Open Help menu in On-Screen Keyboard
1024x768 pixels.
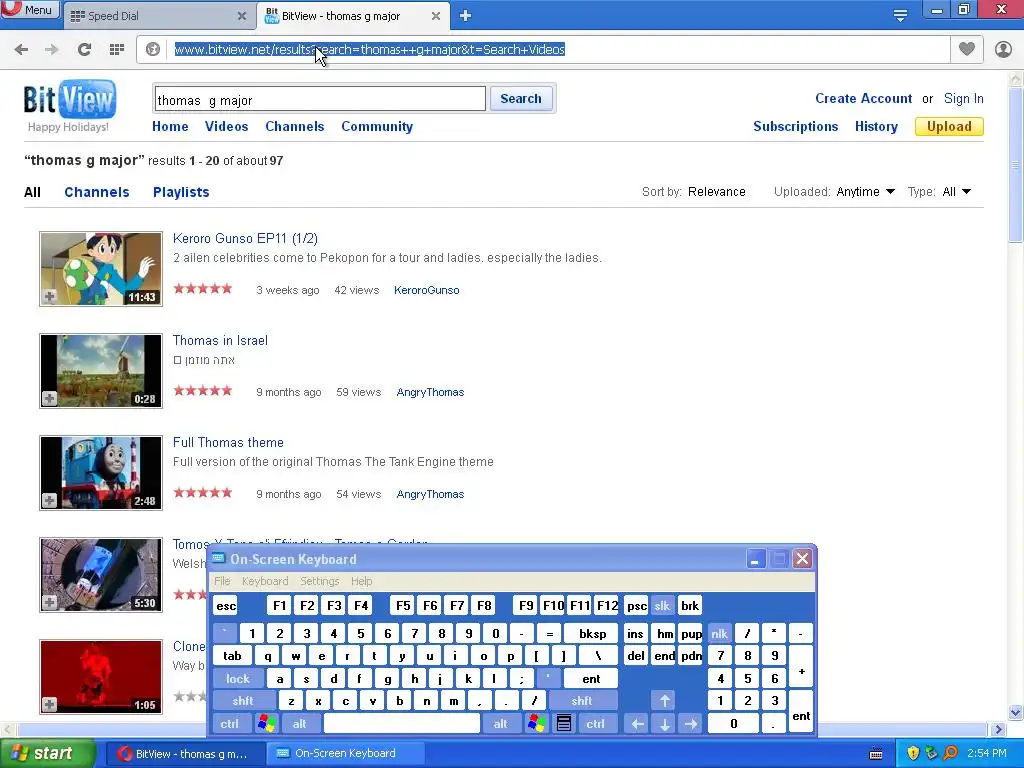point(361,581)
